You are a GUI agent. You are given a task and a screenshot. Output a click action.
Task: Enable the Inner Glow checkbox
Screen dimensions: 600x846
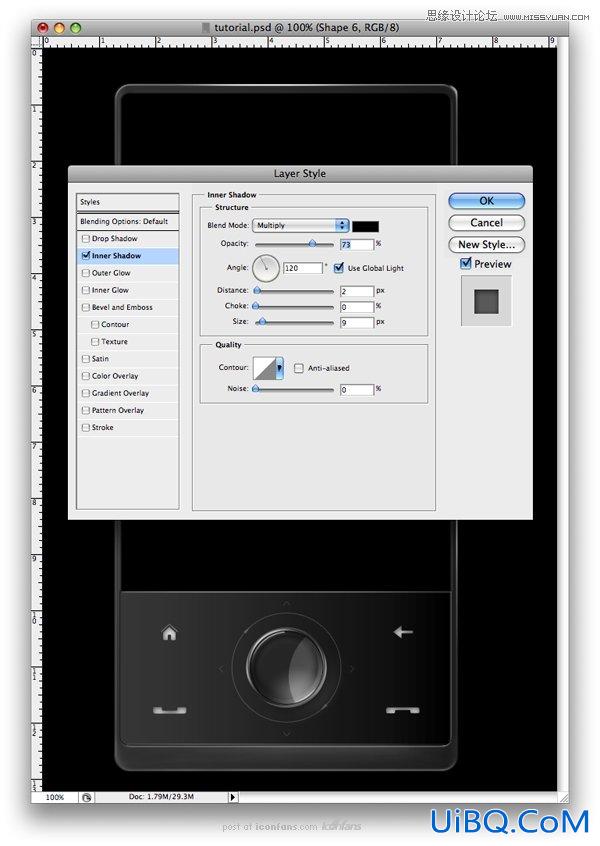pos(86,290)
